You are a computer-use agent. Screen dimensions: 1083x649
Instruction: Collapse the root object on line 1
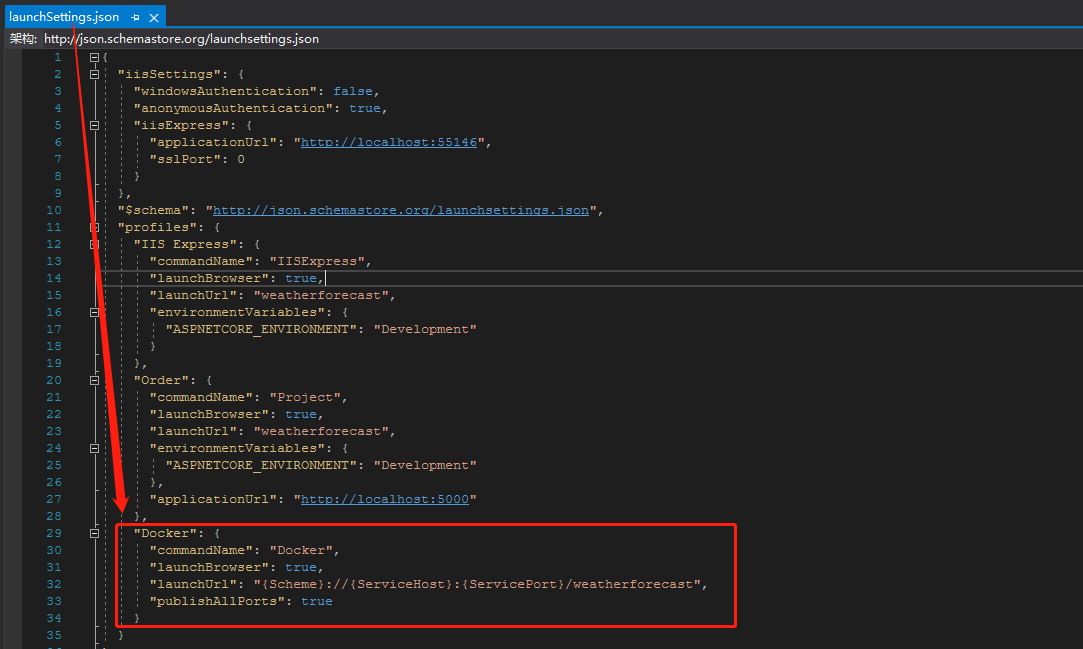tap(95, 57)
